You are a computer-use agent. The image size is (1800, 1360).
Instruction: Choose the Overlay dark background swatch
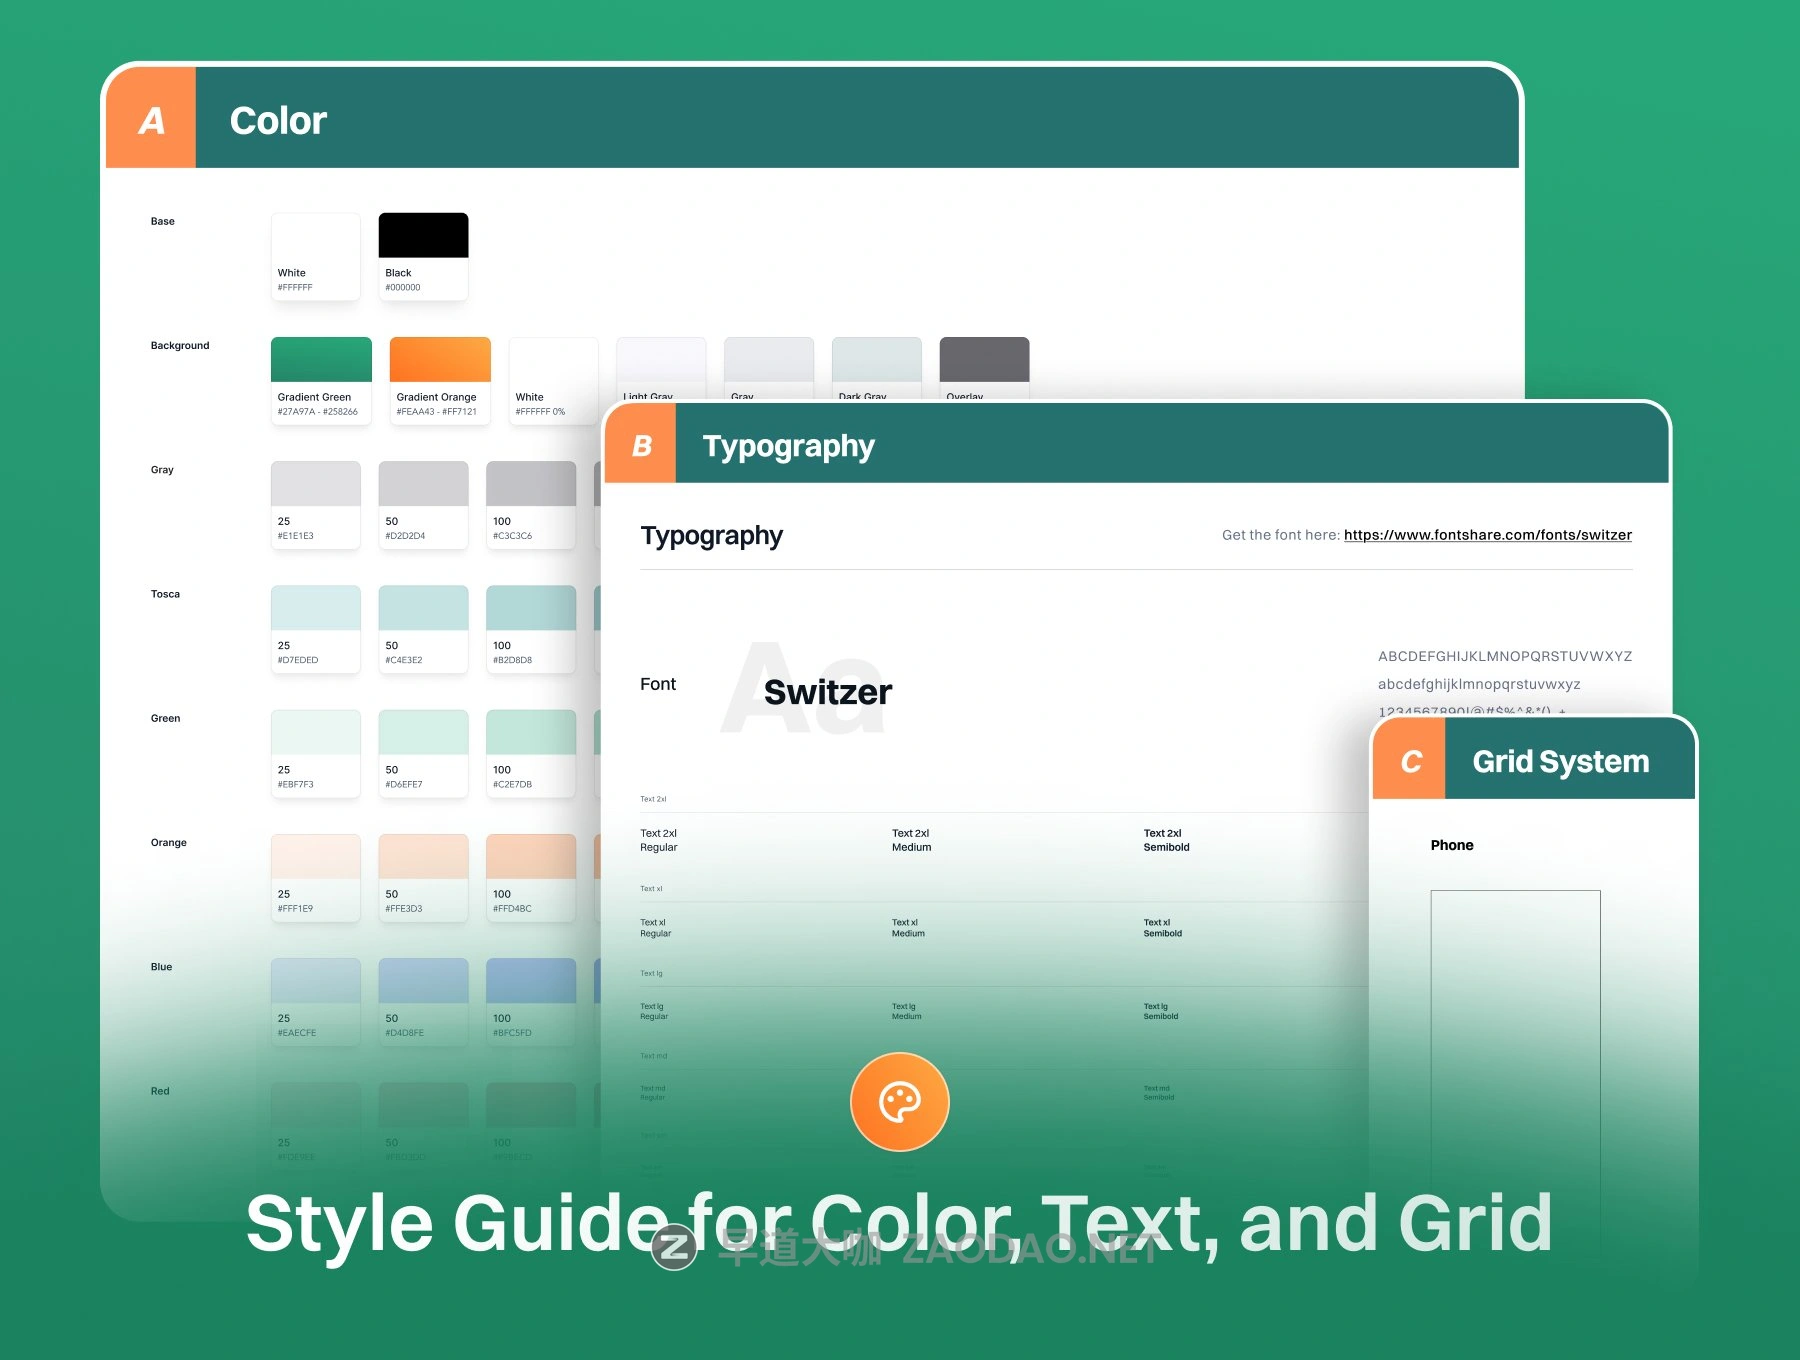(x=984, y=362)
